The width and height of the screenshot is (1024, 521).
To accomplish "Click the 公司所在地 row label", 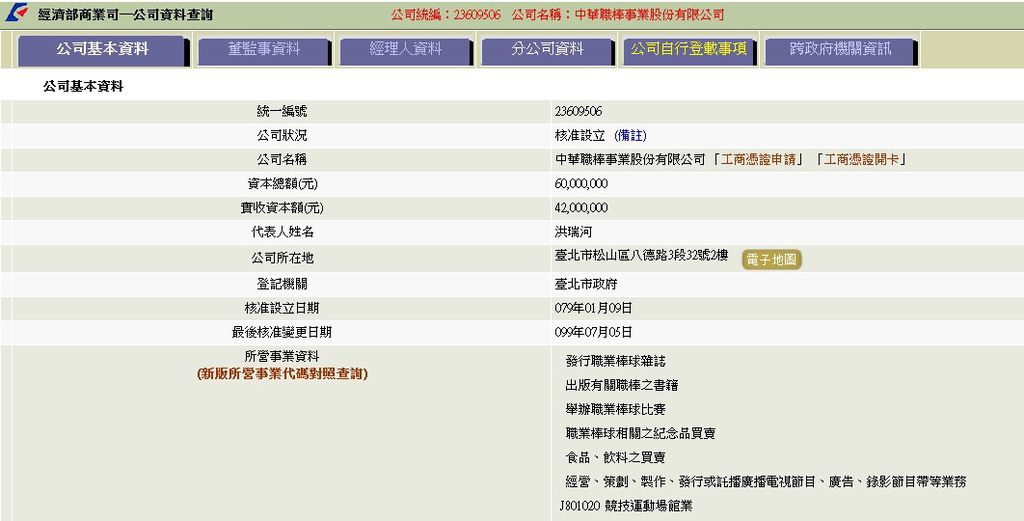I will pos(281,259).
